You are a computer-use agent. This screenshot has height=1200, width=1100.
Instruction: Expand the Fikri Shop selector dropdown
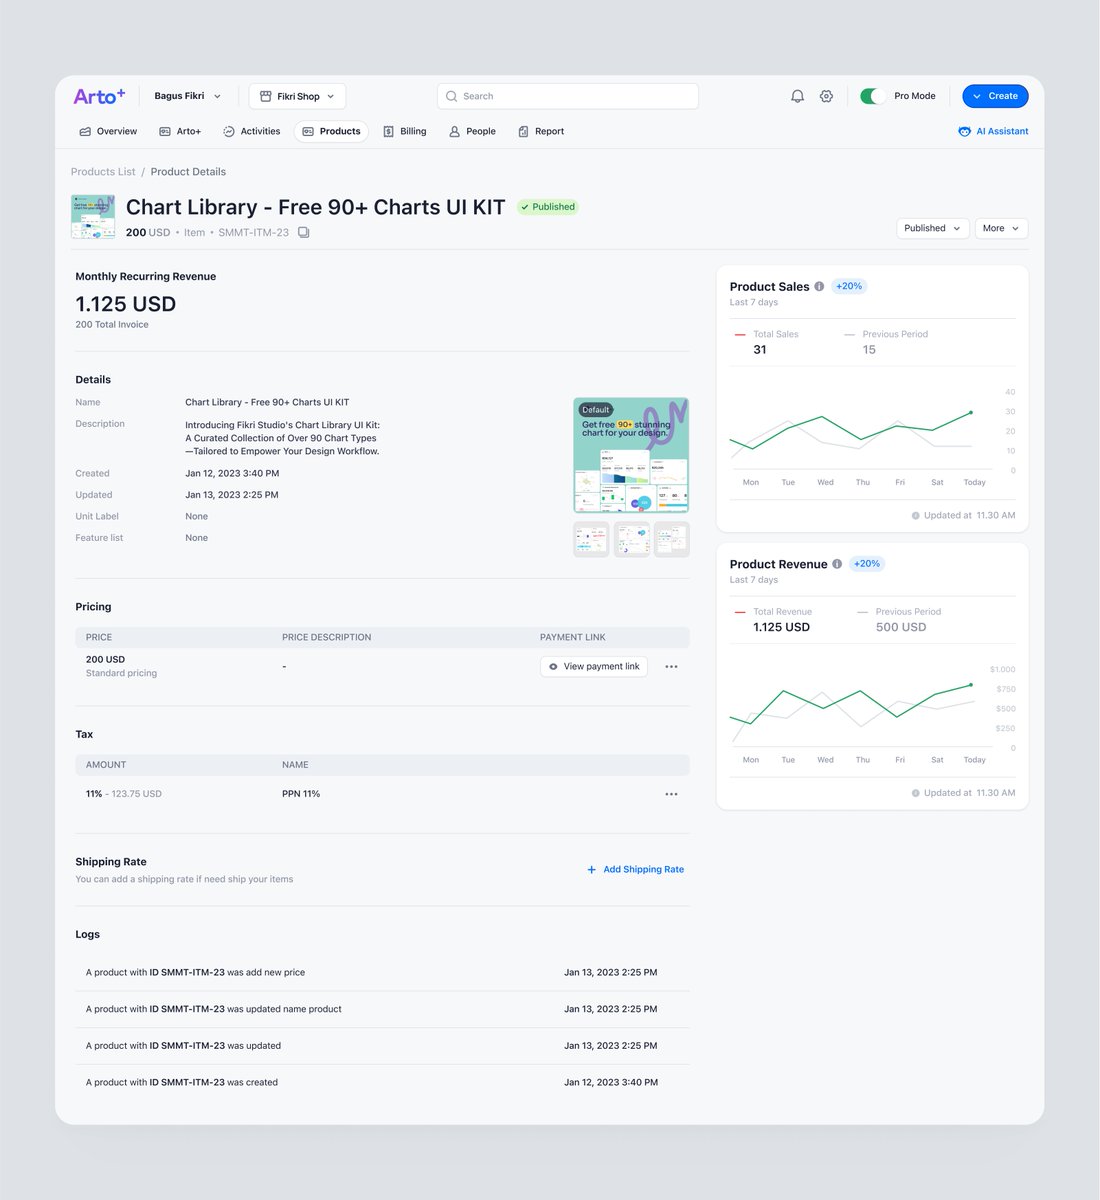[297, 96]
